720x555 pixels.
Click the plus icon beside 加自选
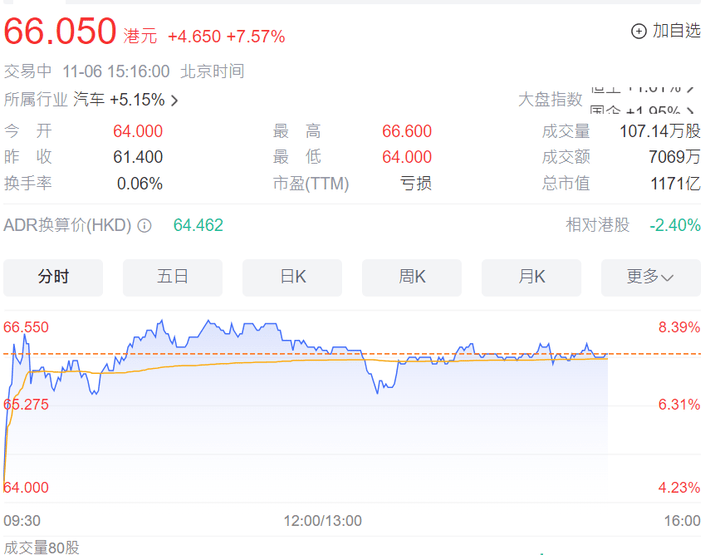click(639, 31)
